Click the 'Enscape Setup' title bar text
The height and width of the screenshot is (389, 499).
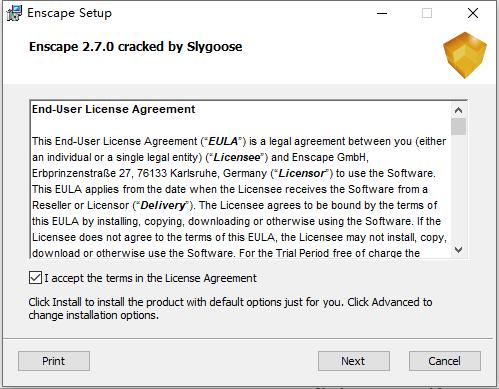coord(69,13)
